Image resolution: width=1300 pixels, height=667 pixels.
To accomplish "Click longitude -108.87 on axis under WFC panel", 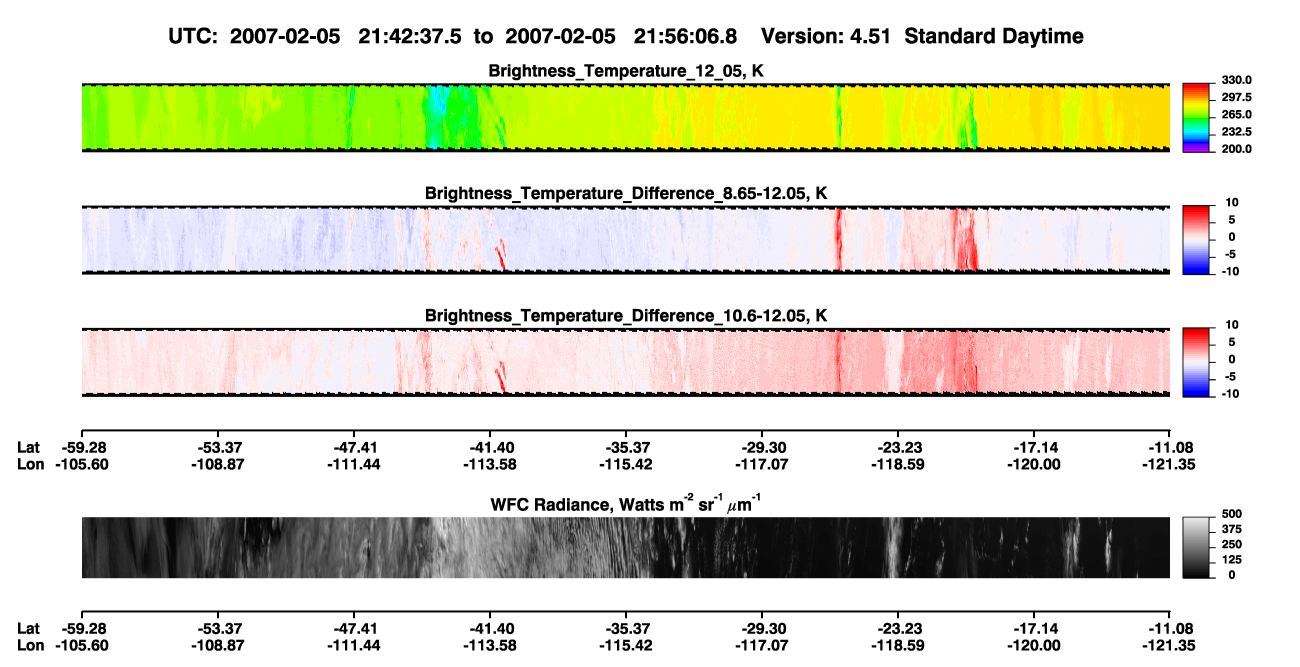I will (x=217, y=645).
